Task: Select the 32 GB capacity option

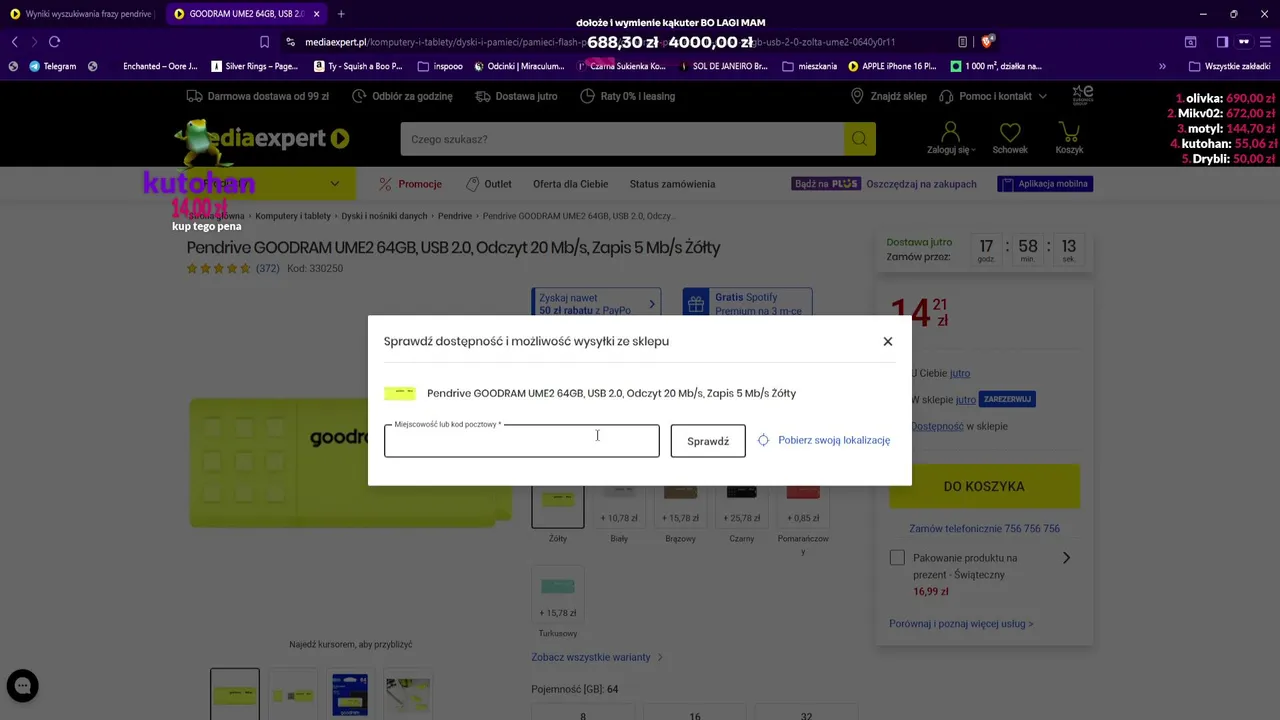Action: coord(806,713)
